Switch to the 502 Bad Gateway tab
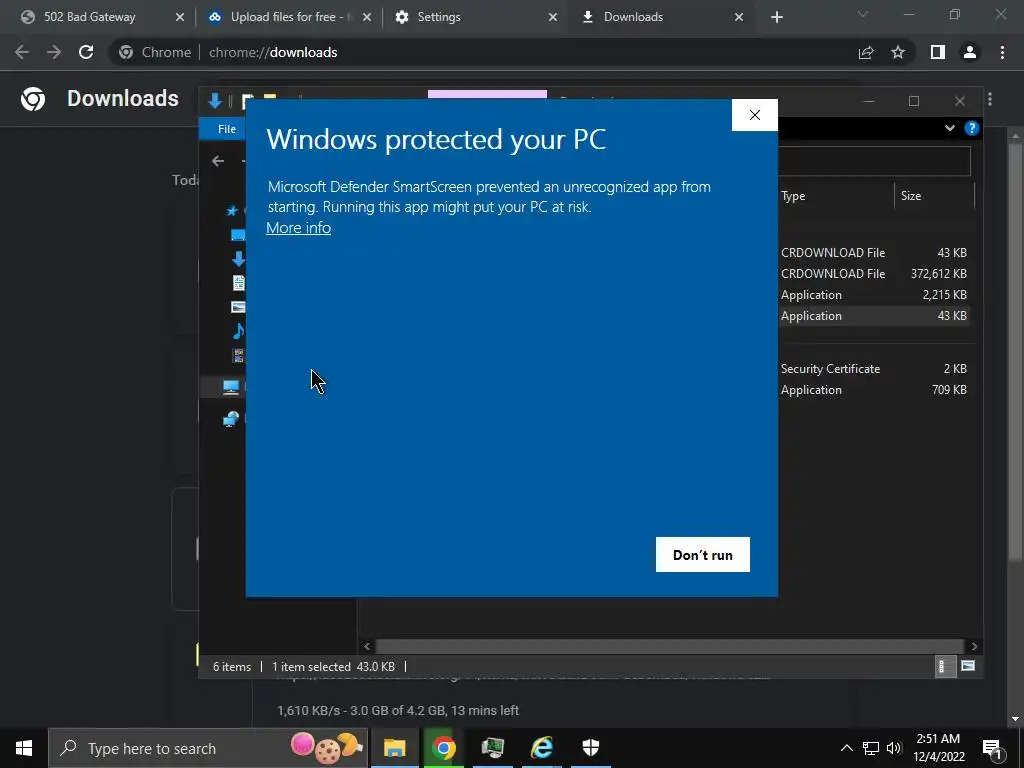 (103, 17)
